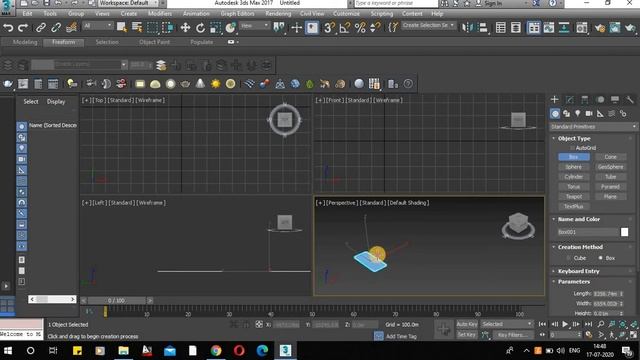Activate the Select and Rotate tool
Screen dimensions: 640x360
[200, 28]
